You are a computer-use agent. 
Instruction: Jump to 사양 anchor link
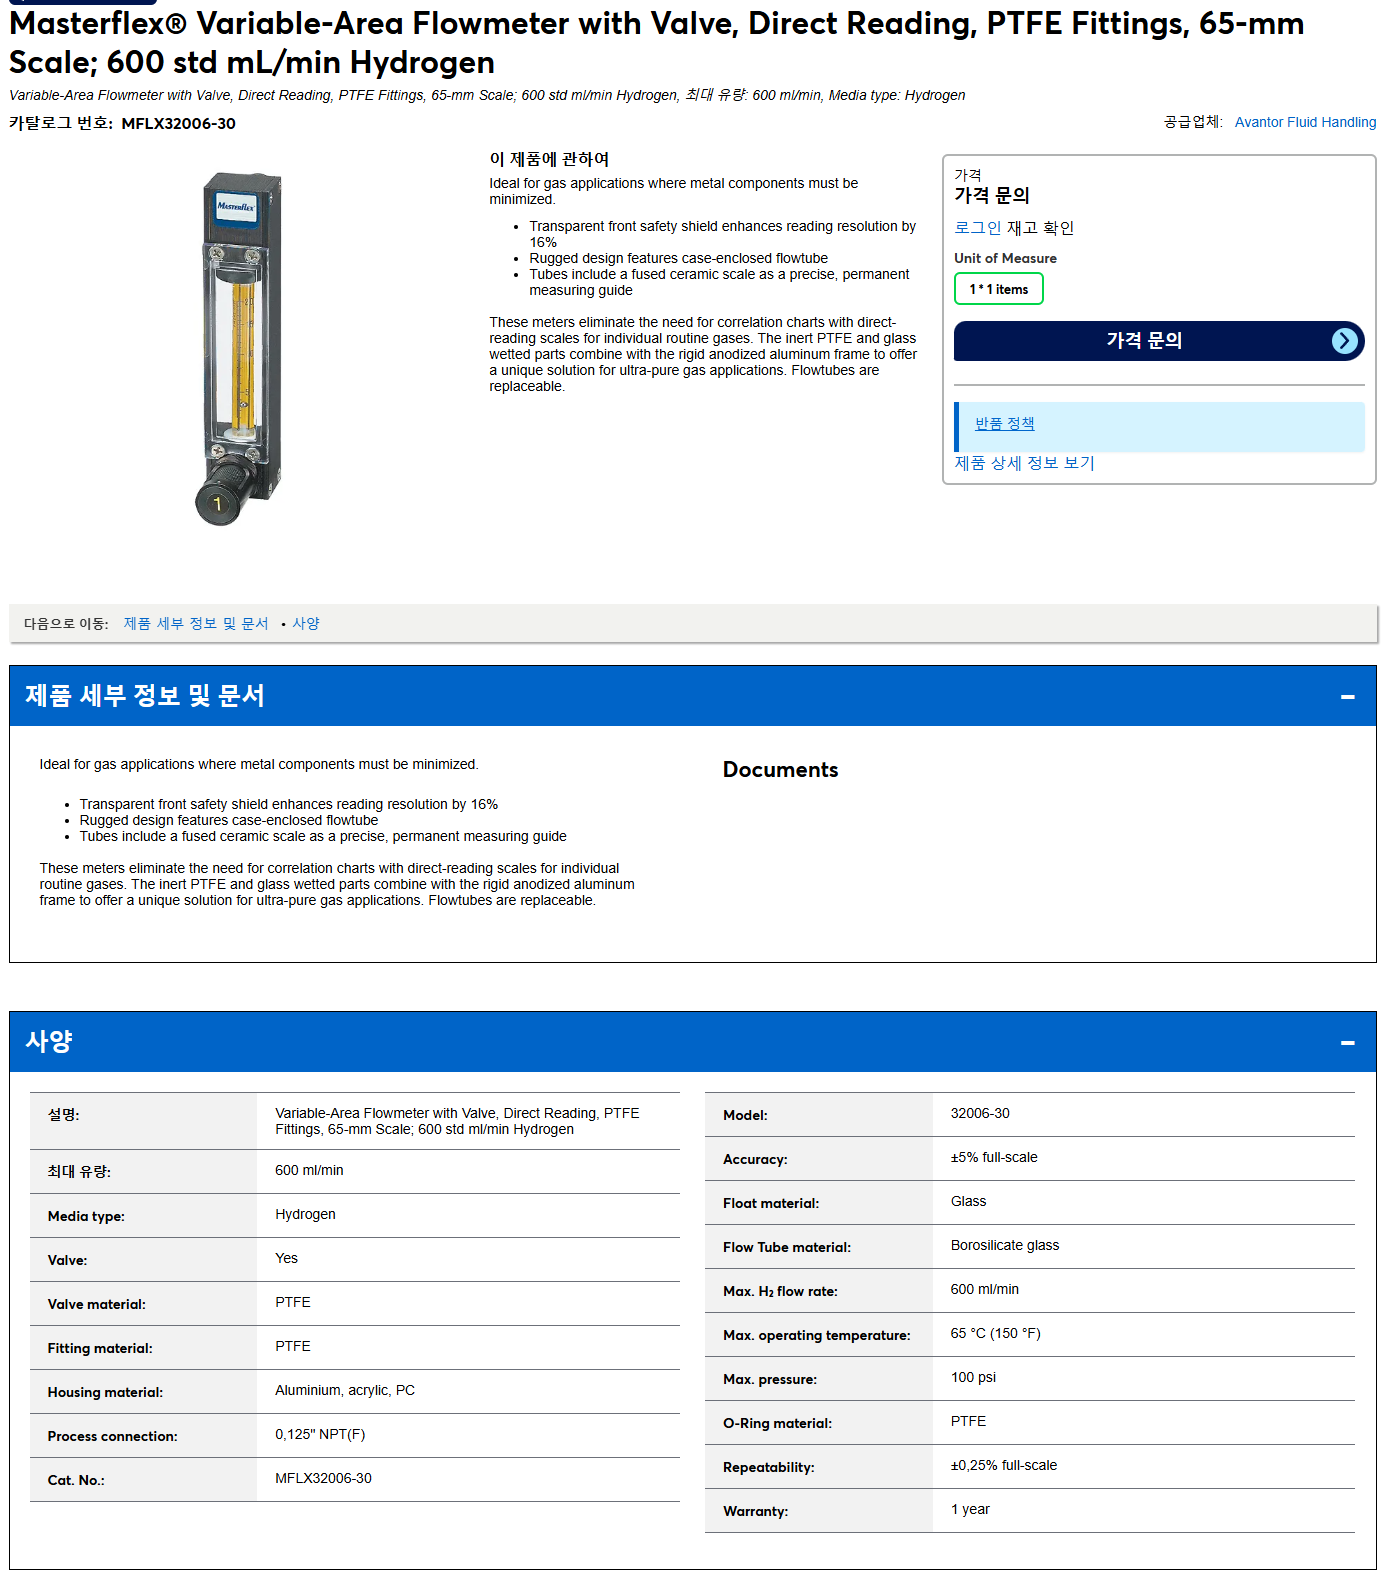click(305, 623)
